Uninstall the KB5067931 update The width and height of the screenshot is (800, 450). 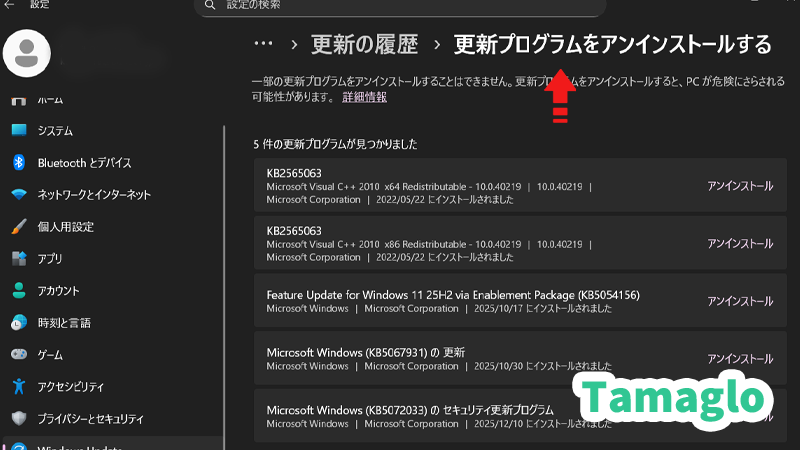click(x=739, y=359)
